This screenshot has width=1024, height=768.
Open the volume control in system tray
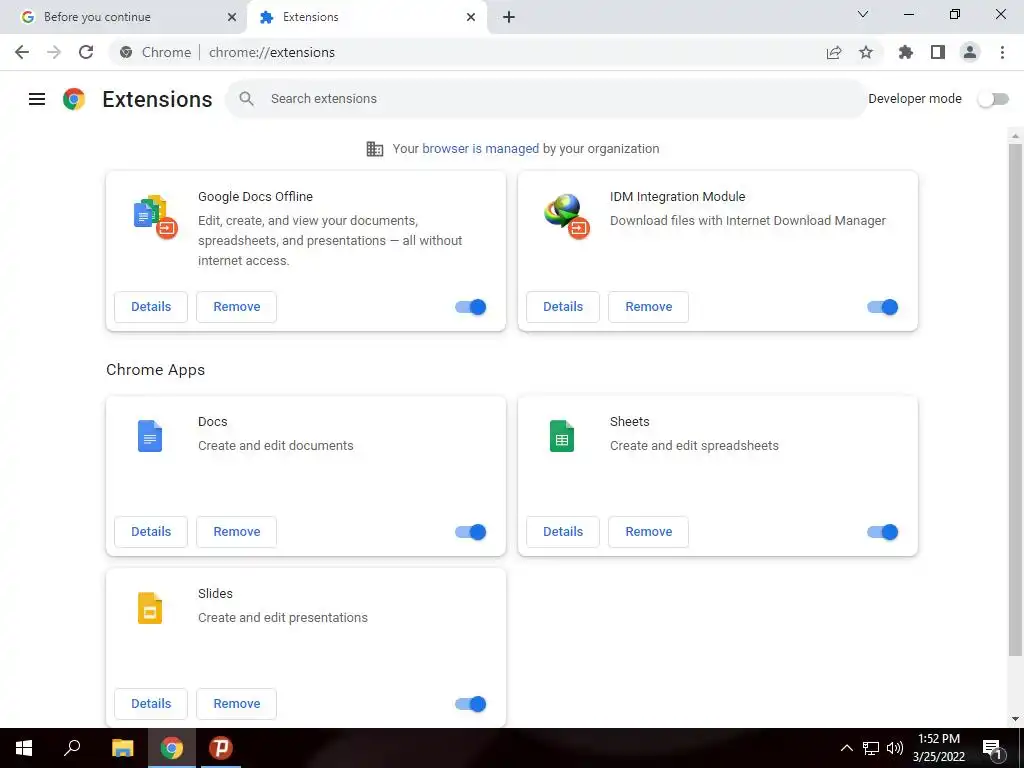[895, 748]
